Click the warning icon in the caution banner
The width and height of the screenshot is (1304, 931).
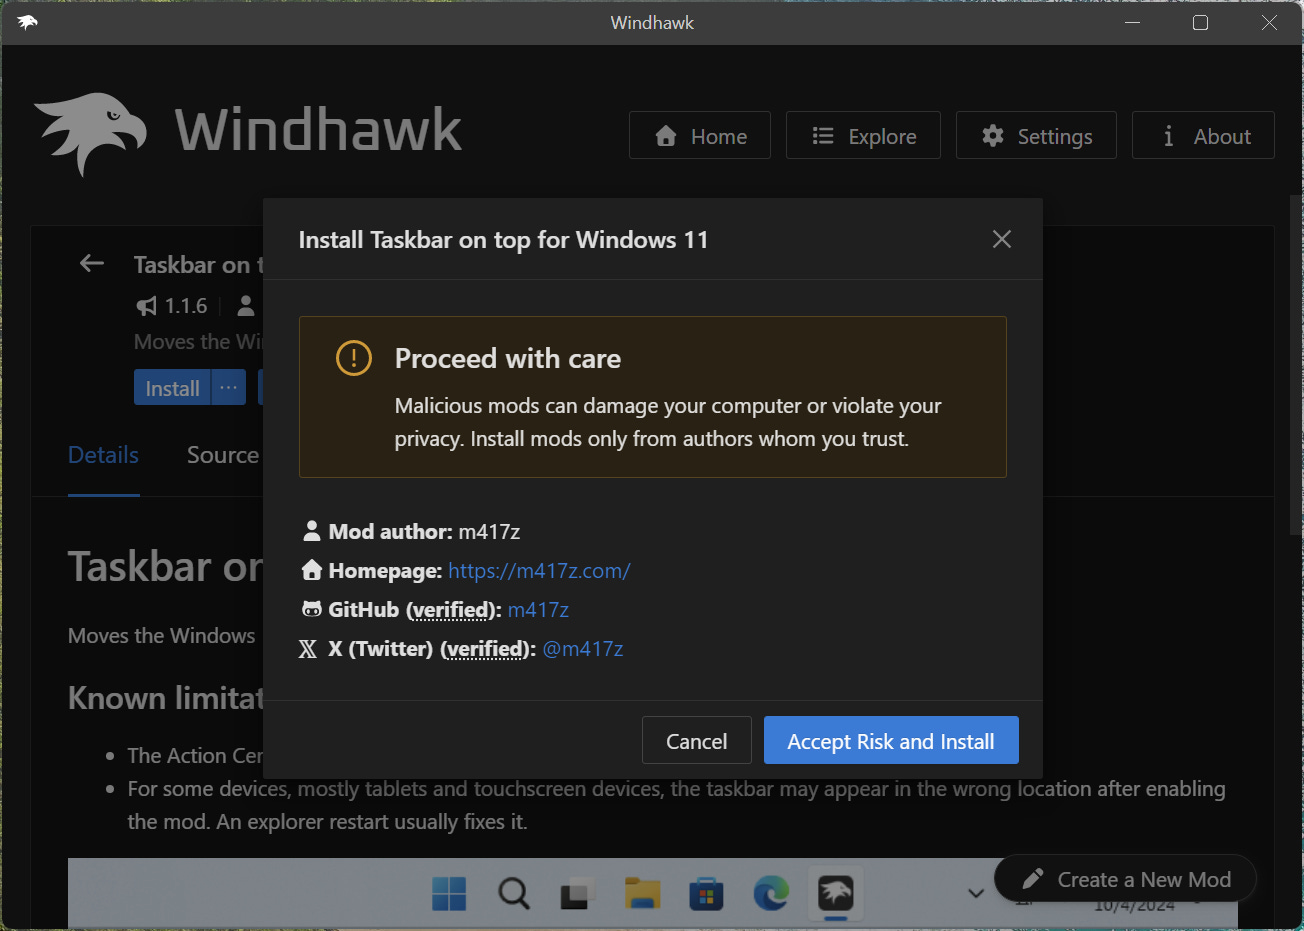[x=353, y=357]
